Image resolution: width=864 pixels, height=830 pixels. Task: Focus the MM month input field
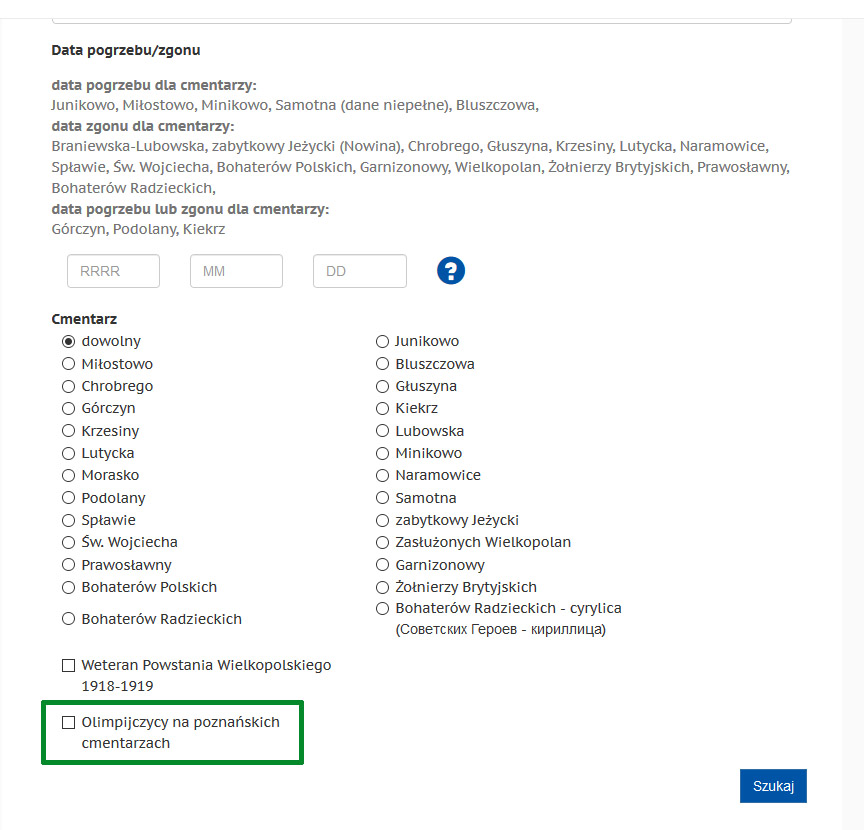[236, 271]
